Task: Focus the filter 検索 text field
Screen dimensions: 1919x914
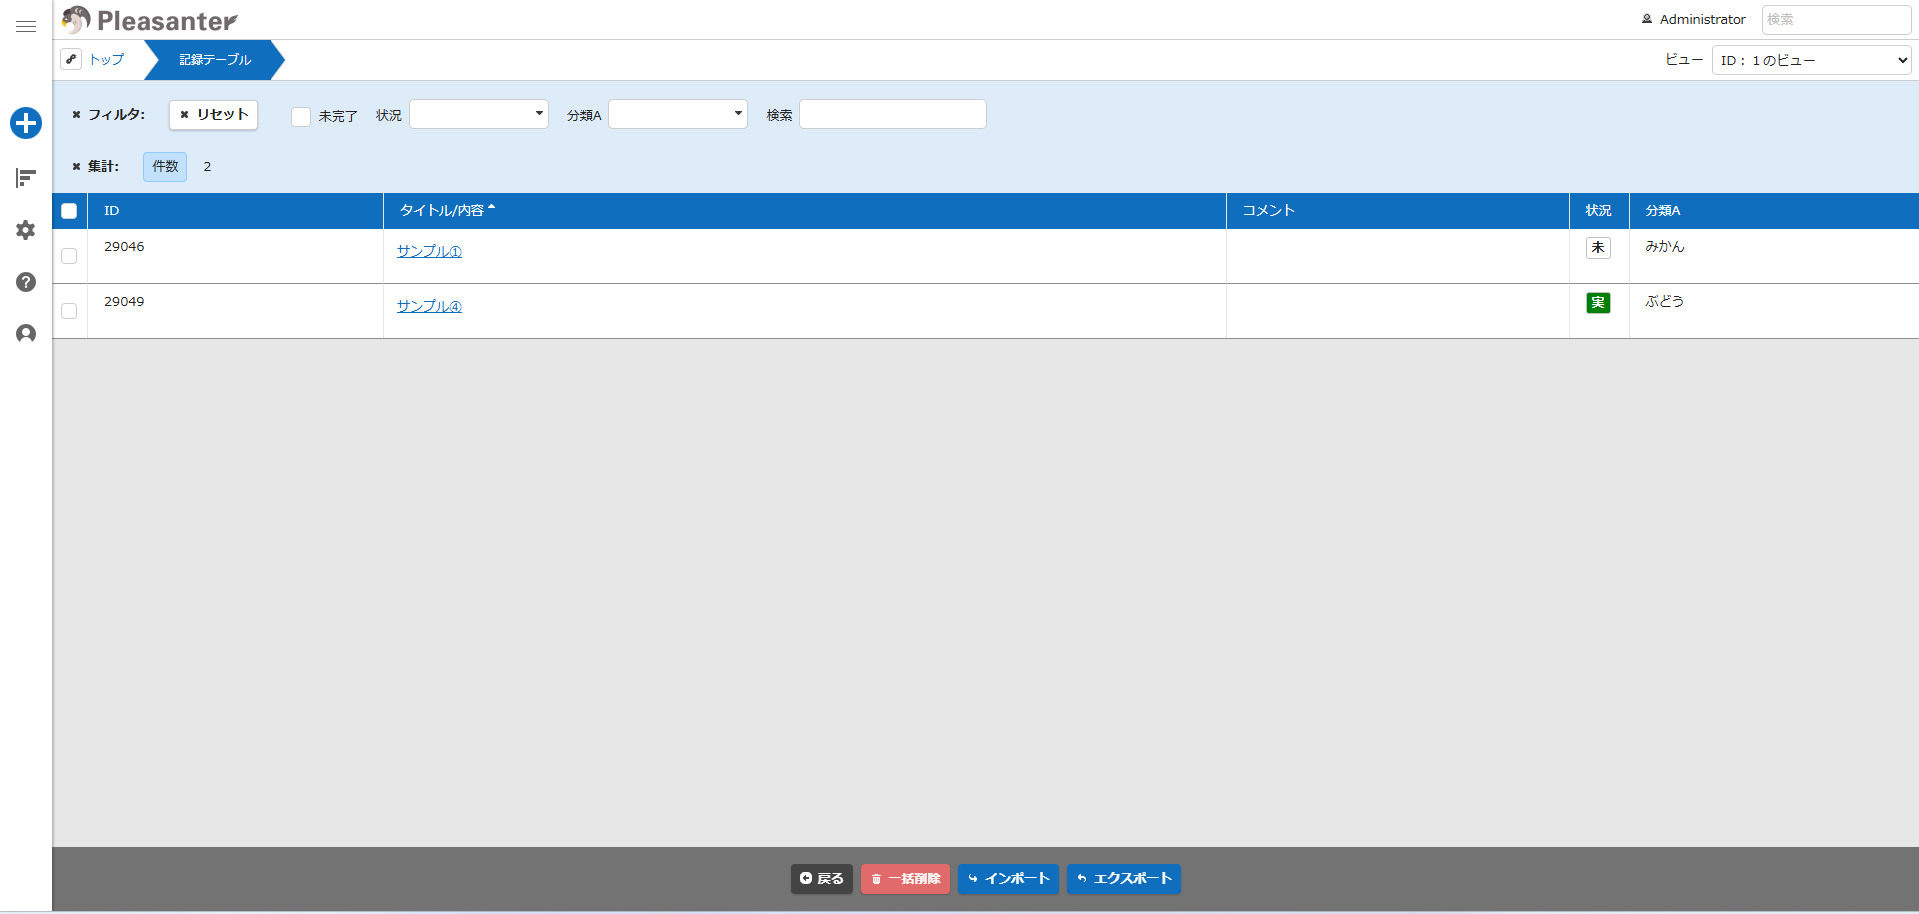Action: pos(893,114)
